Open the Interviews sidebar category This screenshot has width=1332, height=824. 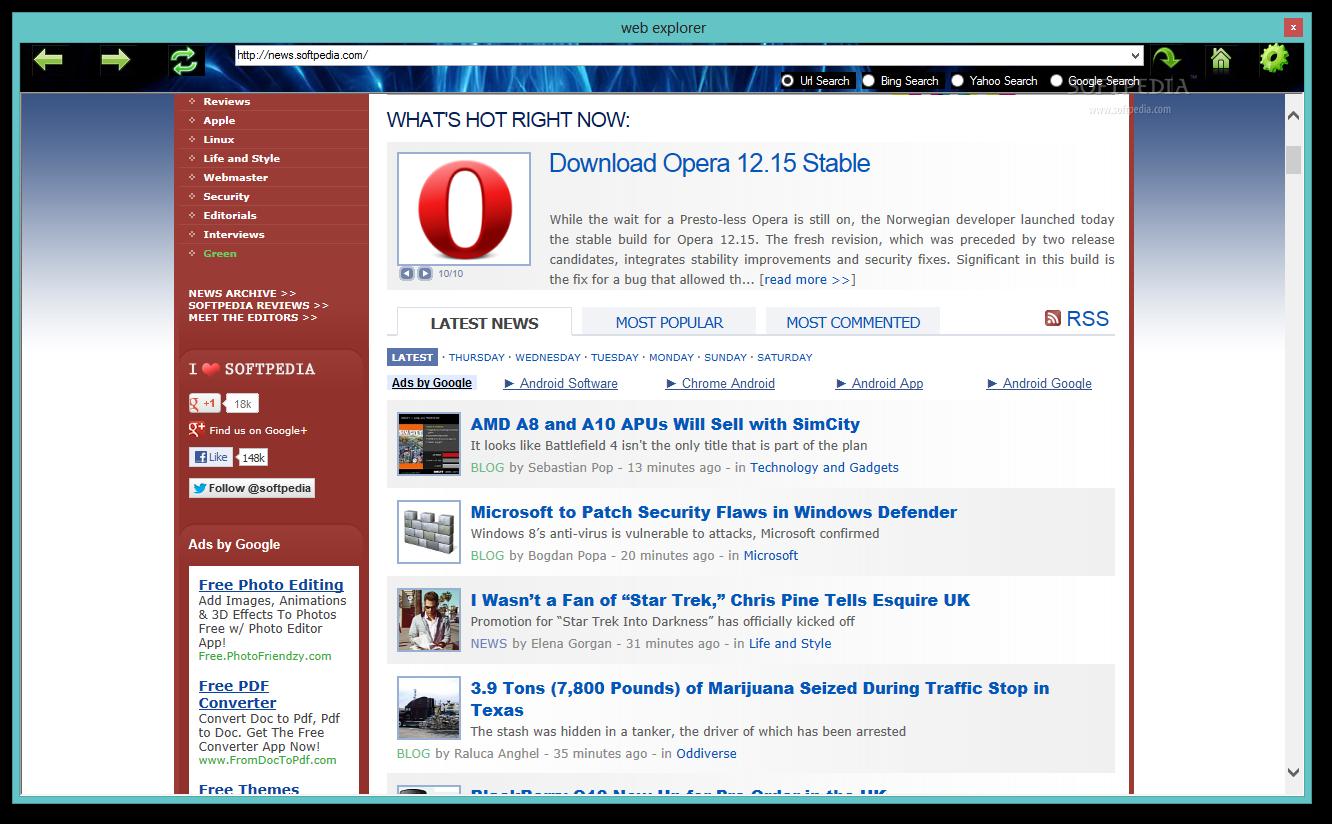click(234, 234)
